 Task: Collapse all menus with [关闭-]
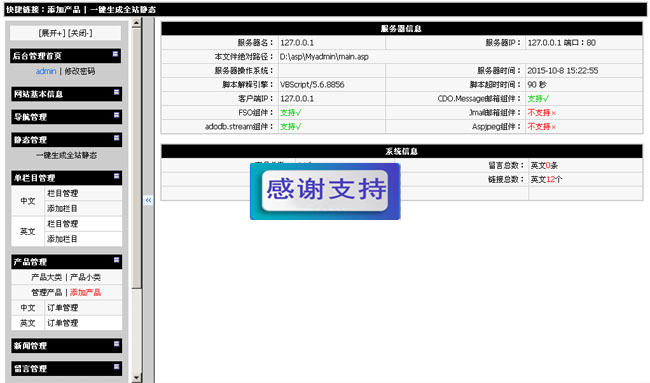coord(80,33)
